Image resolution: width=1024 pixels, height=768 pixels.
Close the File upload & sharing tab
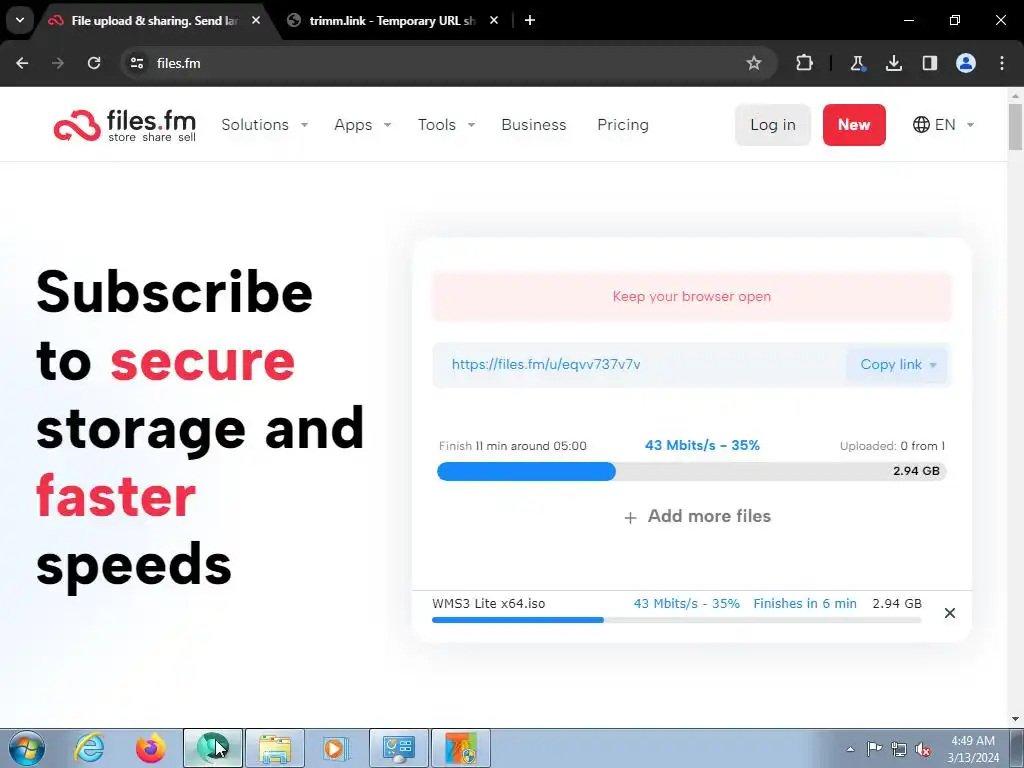pos(256,20)
